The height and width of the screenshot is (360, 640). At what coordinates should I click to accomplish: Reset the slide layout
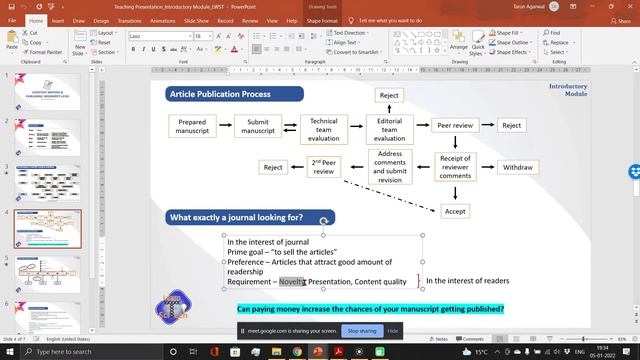pos(101,42)
